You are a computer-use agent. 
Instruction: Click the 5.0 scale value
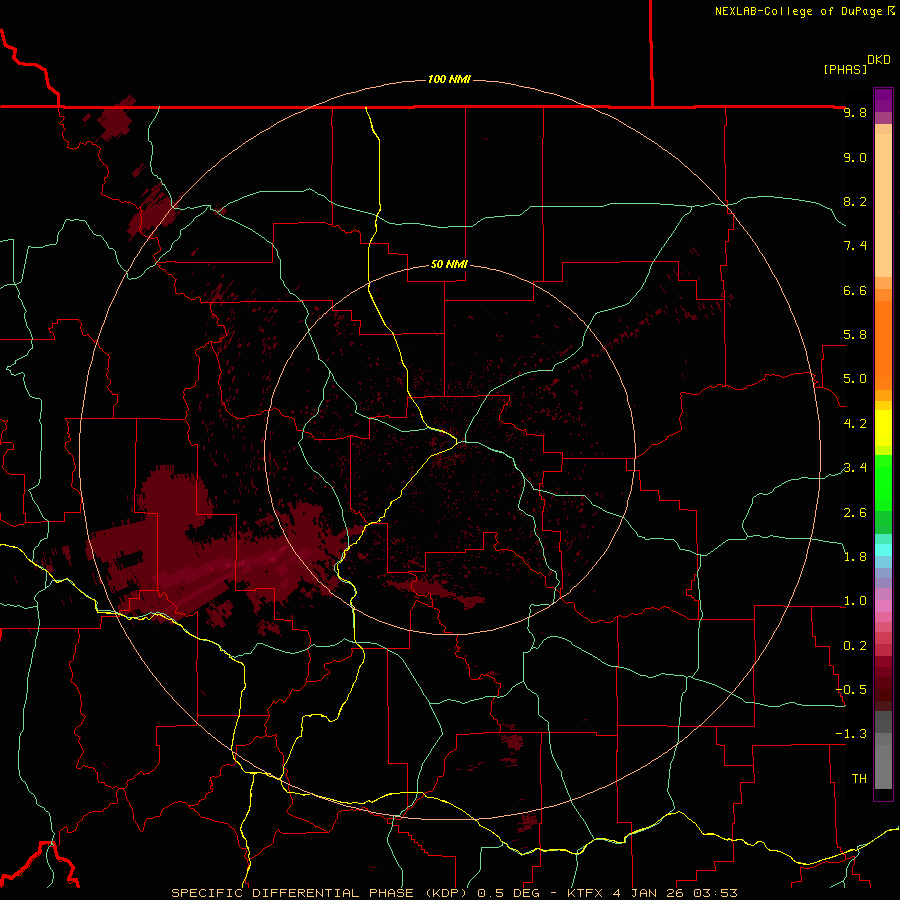[855, 379]
